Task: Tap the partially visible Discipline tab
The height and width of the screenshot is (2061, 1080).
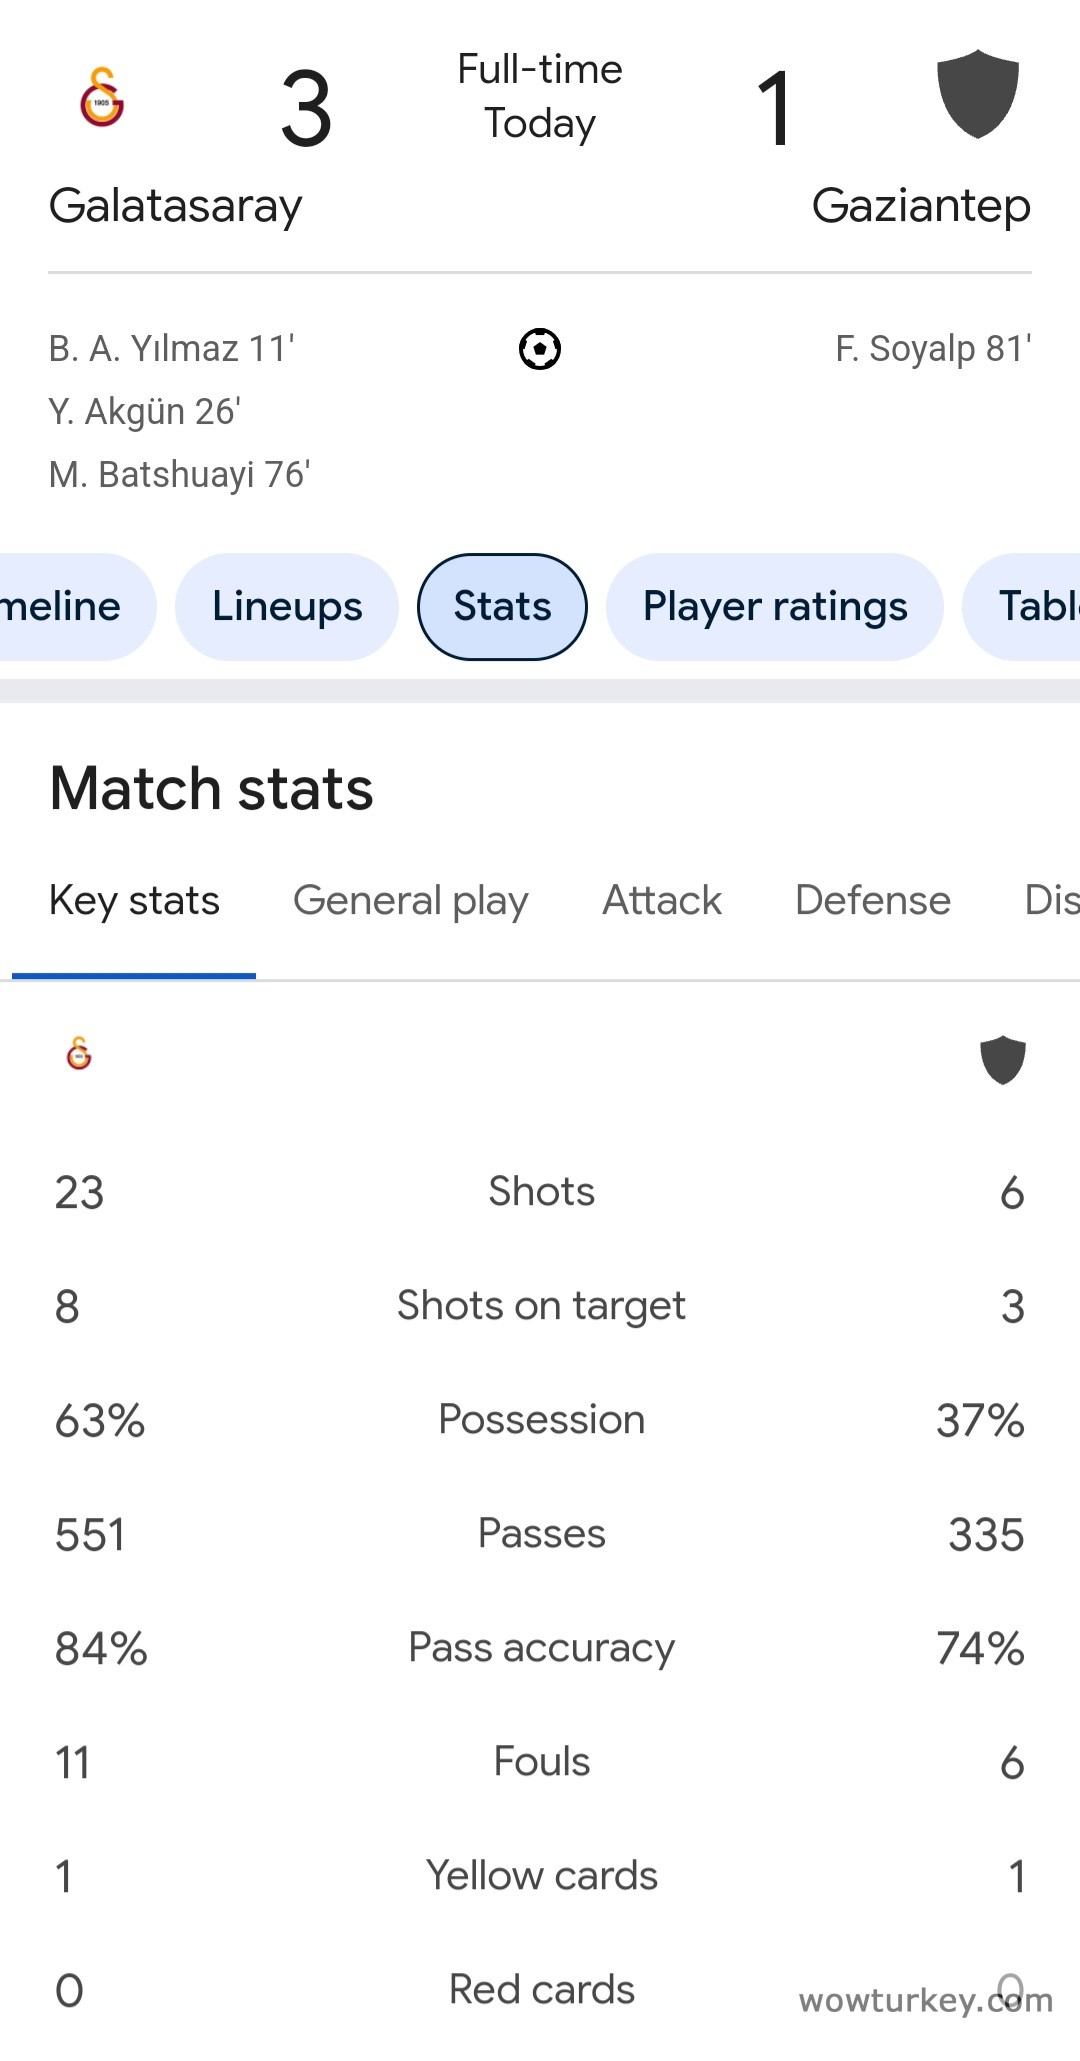Action: [x=1051, y=901]
